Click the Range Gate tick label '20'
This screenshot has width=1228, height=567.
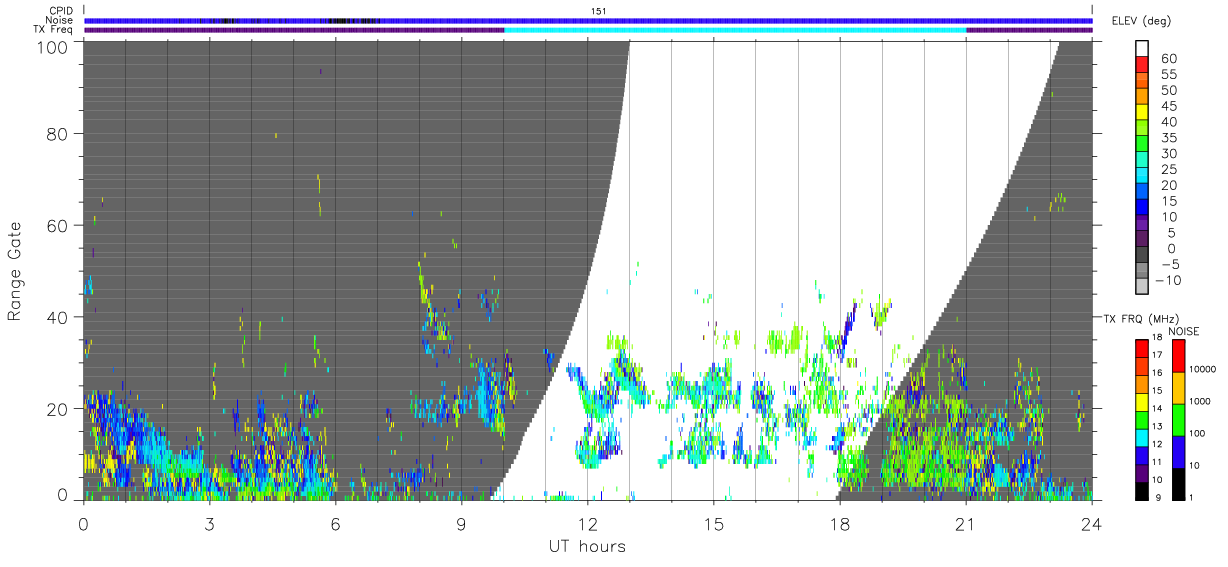[56, 409]
